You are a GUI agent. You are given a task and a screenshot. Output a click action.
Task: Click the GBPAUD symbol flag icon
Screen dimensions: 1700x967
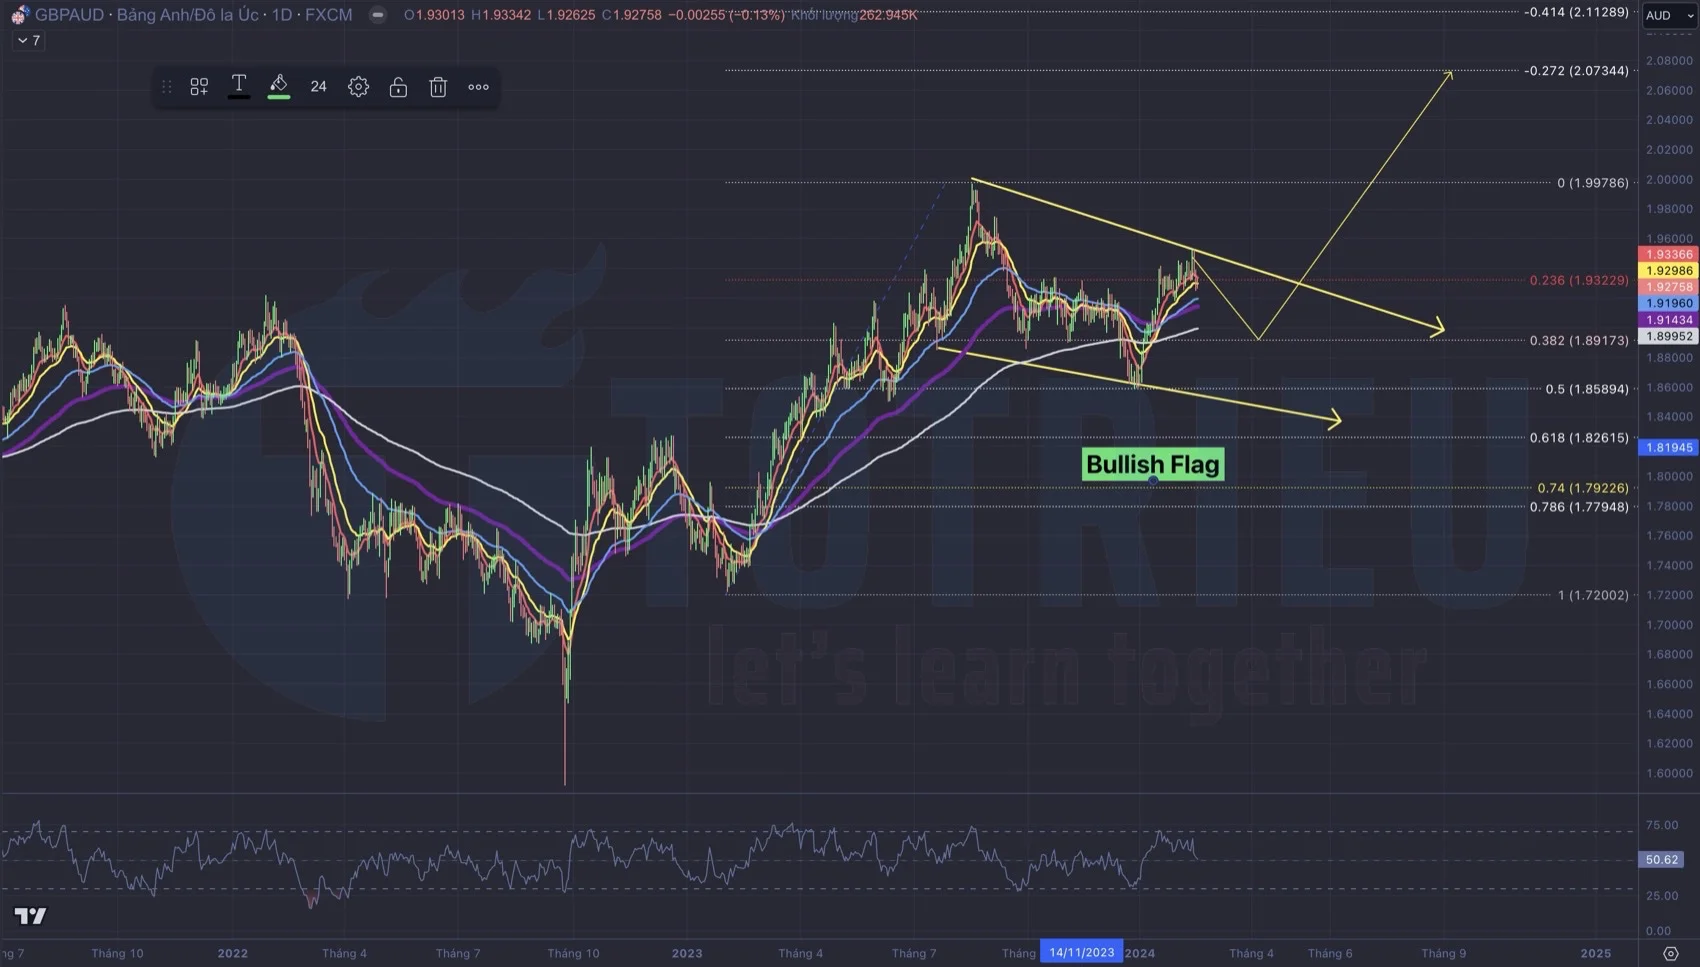(x=19, y=15)
